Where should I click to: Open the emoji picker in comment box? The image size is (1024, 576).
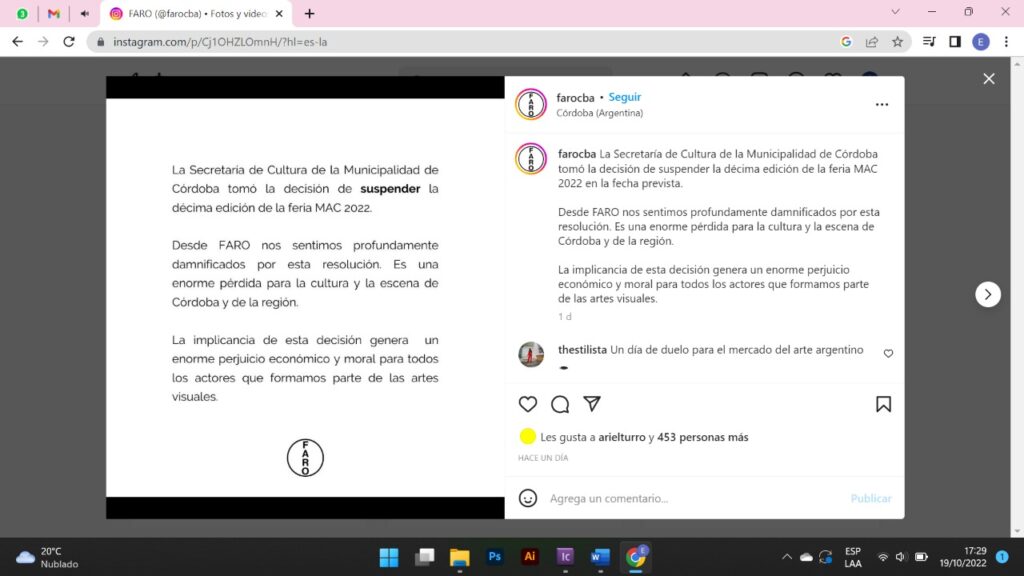tap(528, 498)
